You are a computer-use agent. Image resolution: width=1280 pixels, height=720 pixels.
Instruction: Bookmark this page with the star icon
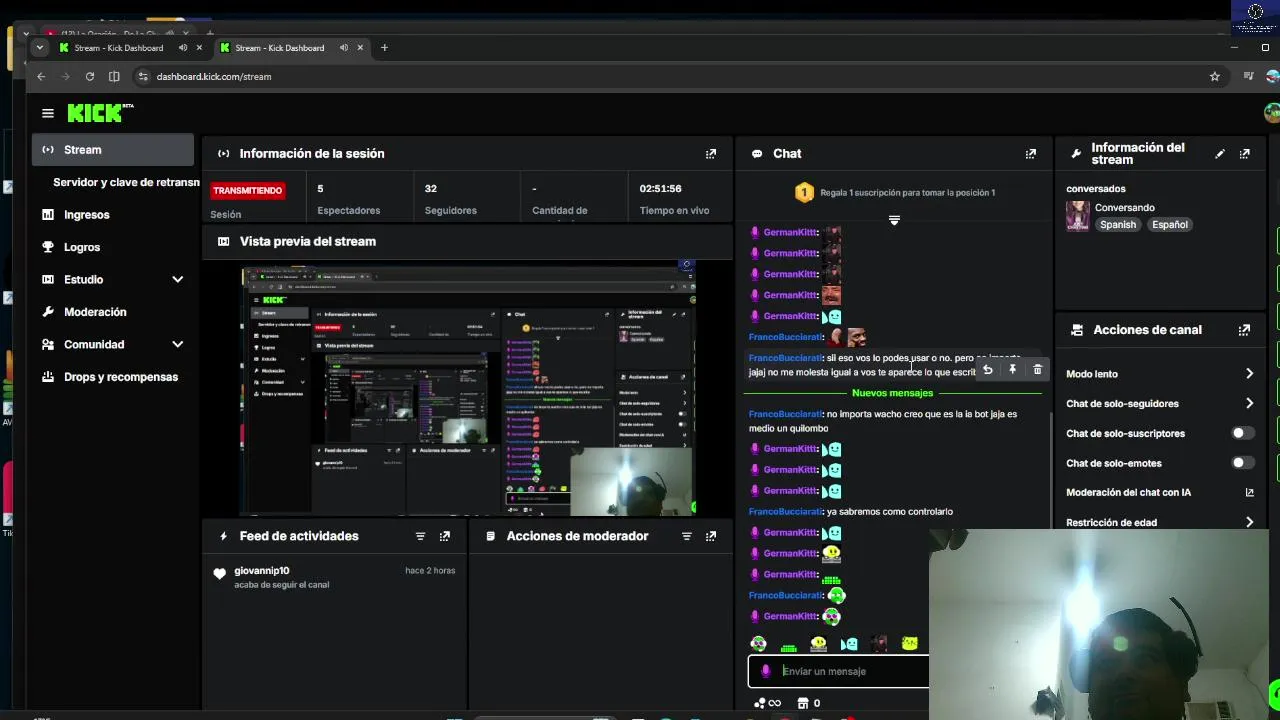click(x=1215, y=76)
